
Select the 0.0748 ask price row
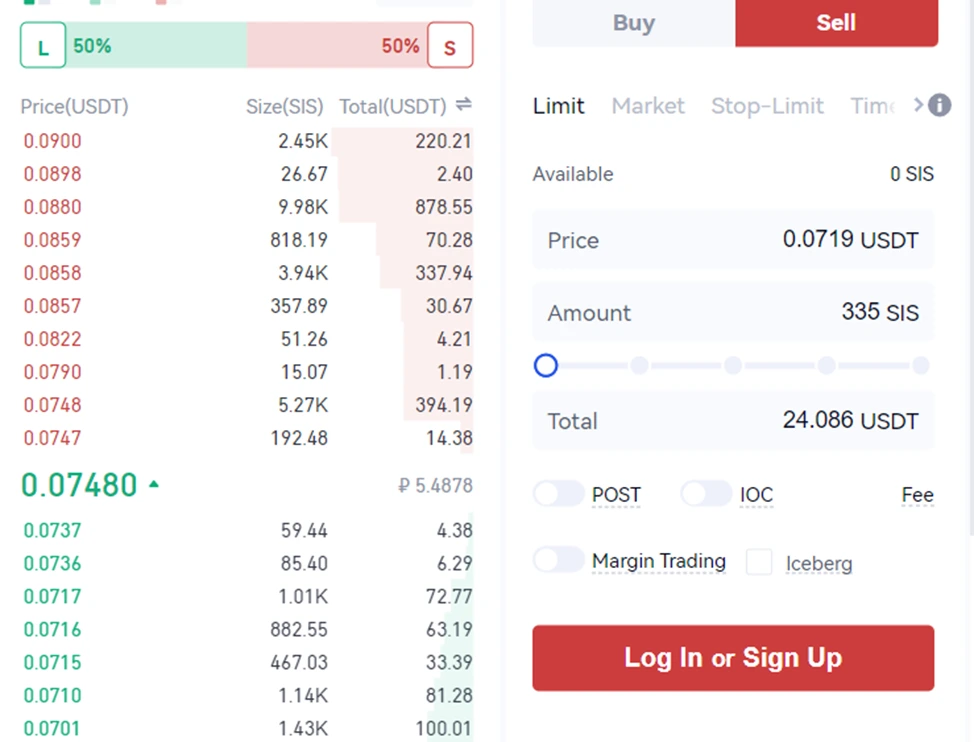pyautogui.click(x=247, y=405)
